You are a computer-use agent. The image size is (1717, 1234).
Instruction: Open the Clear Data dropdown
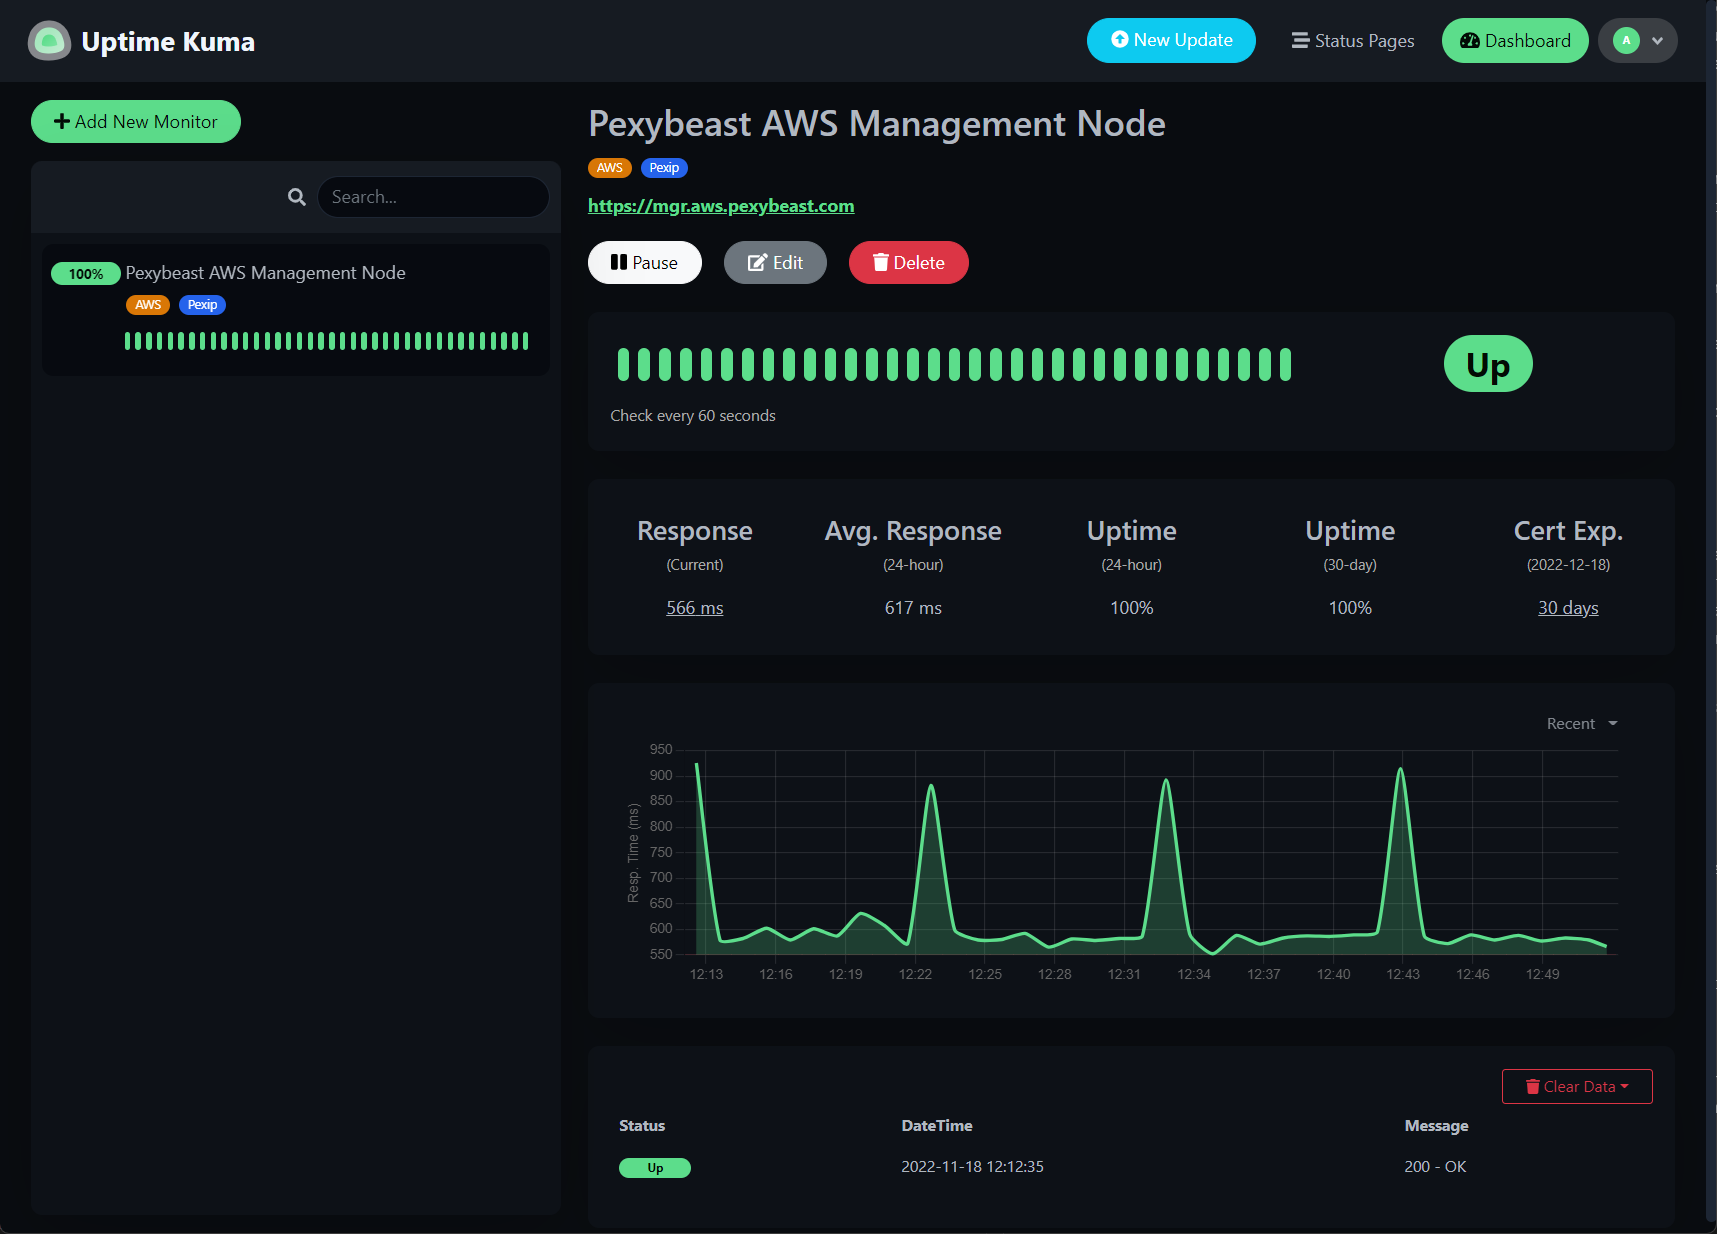(x=1577, y=1087)
